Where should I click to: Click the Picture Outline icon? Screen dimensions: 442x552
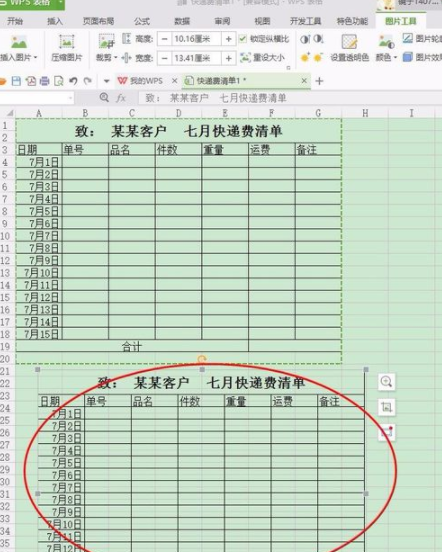click(x=408, y=38)
